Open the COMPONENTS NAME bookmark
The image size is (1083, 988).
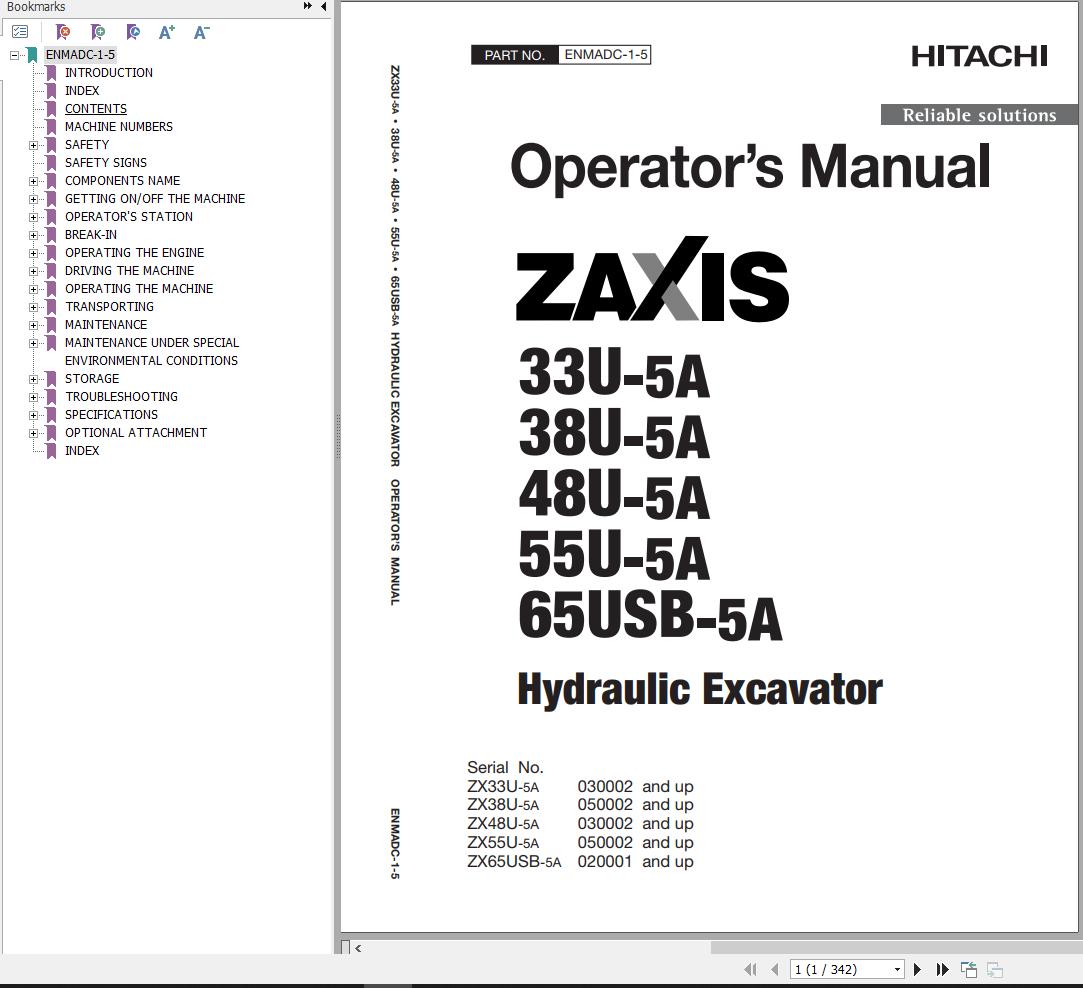tap(122, 180)
